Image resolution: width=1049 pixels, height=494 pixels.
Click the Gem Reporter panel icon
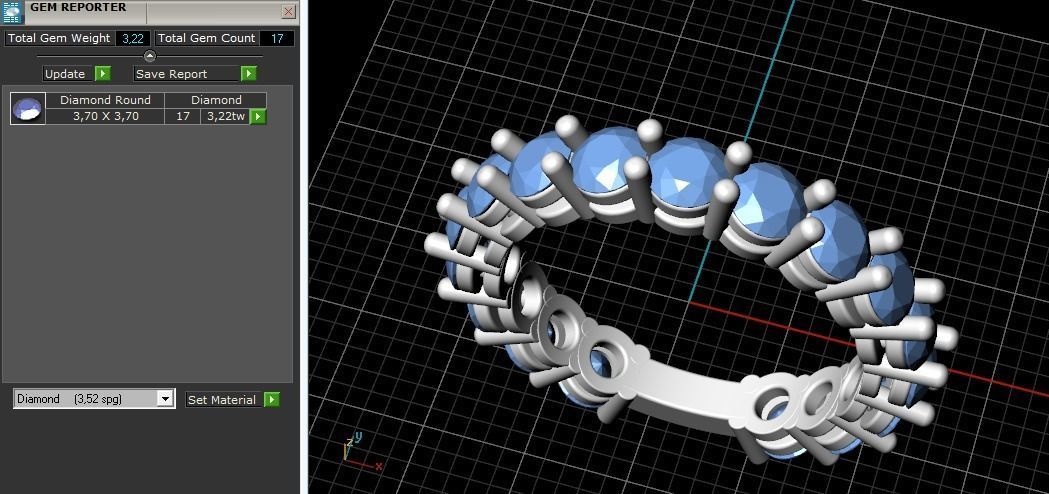[13, 12]
